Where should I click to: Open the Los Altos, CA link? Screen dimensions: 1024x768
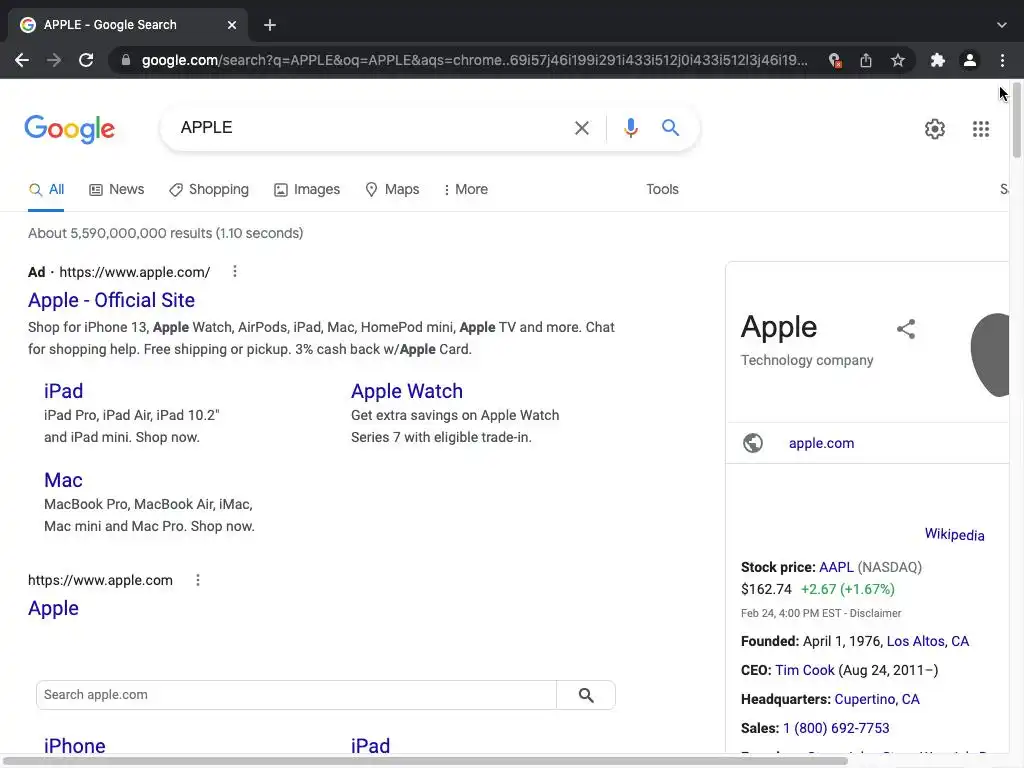point(927,641)
